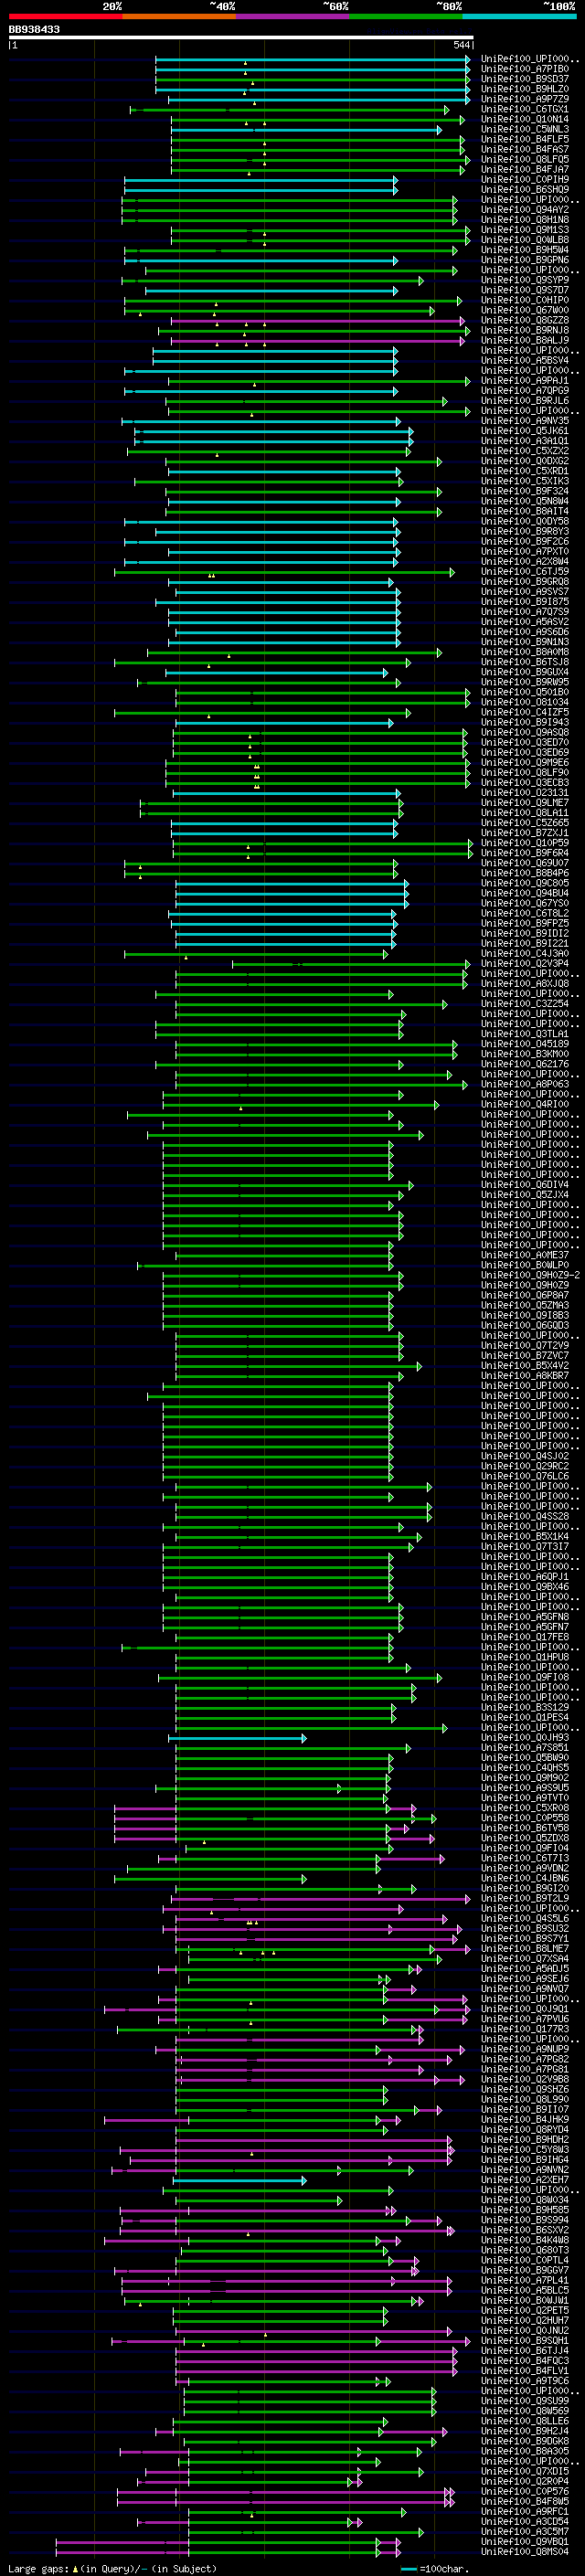Open entry UniRef100_Q5JK61

coord(525,431)
